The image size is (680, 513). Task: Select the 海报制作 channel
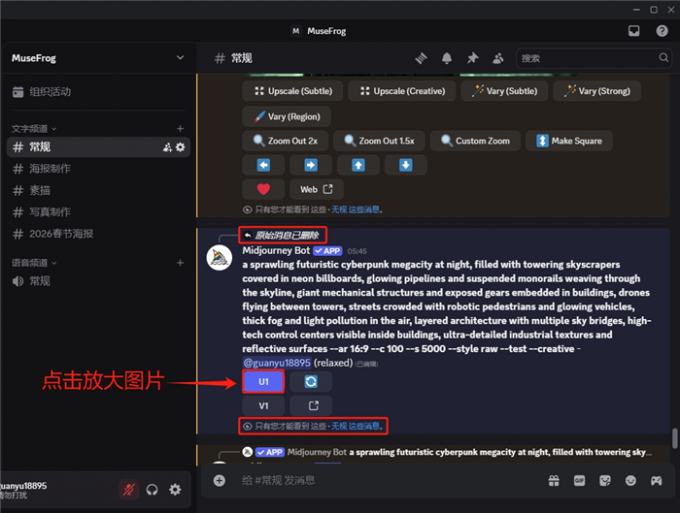pos(98,169)
